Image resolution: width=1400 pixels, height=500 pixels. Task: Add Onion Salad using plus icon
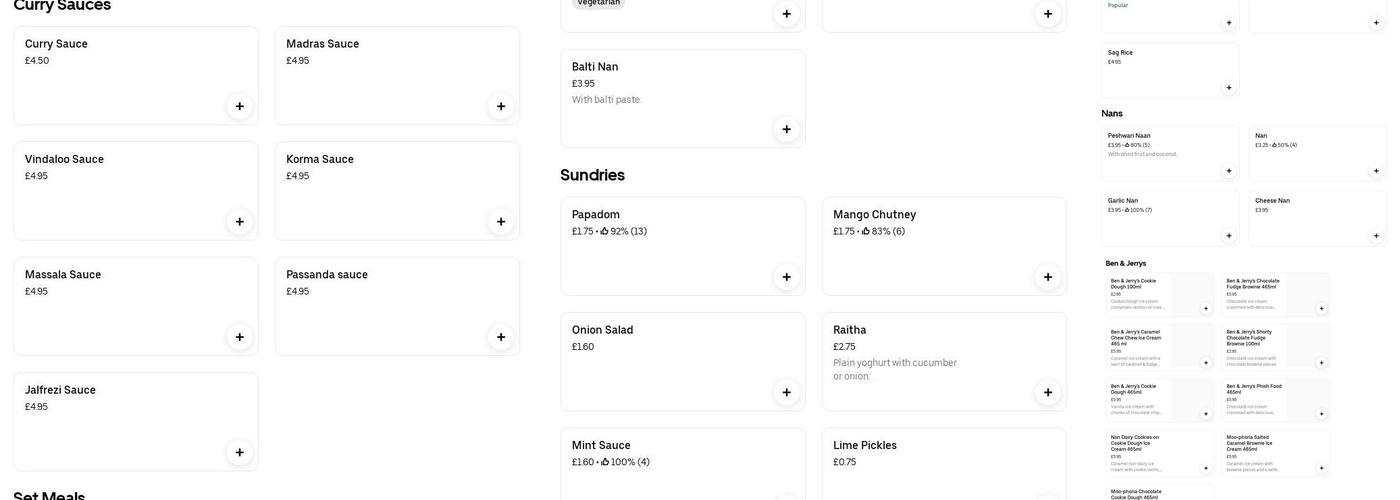point(786,392)
